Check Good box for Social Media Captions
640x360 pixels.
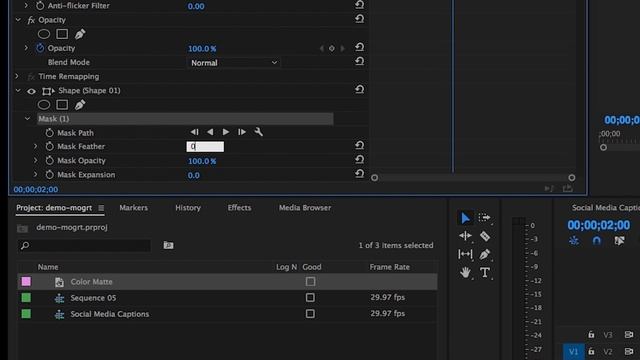(x=310, y=313)
